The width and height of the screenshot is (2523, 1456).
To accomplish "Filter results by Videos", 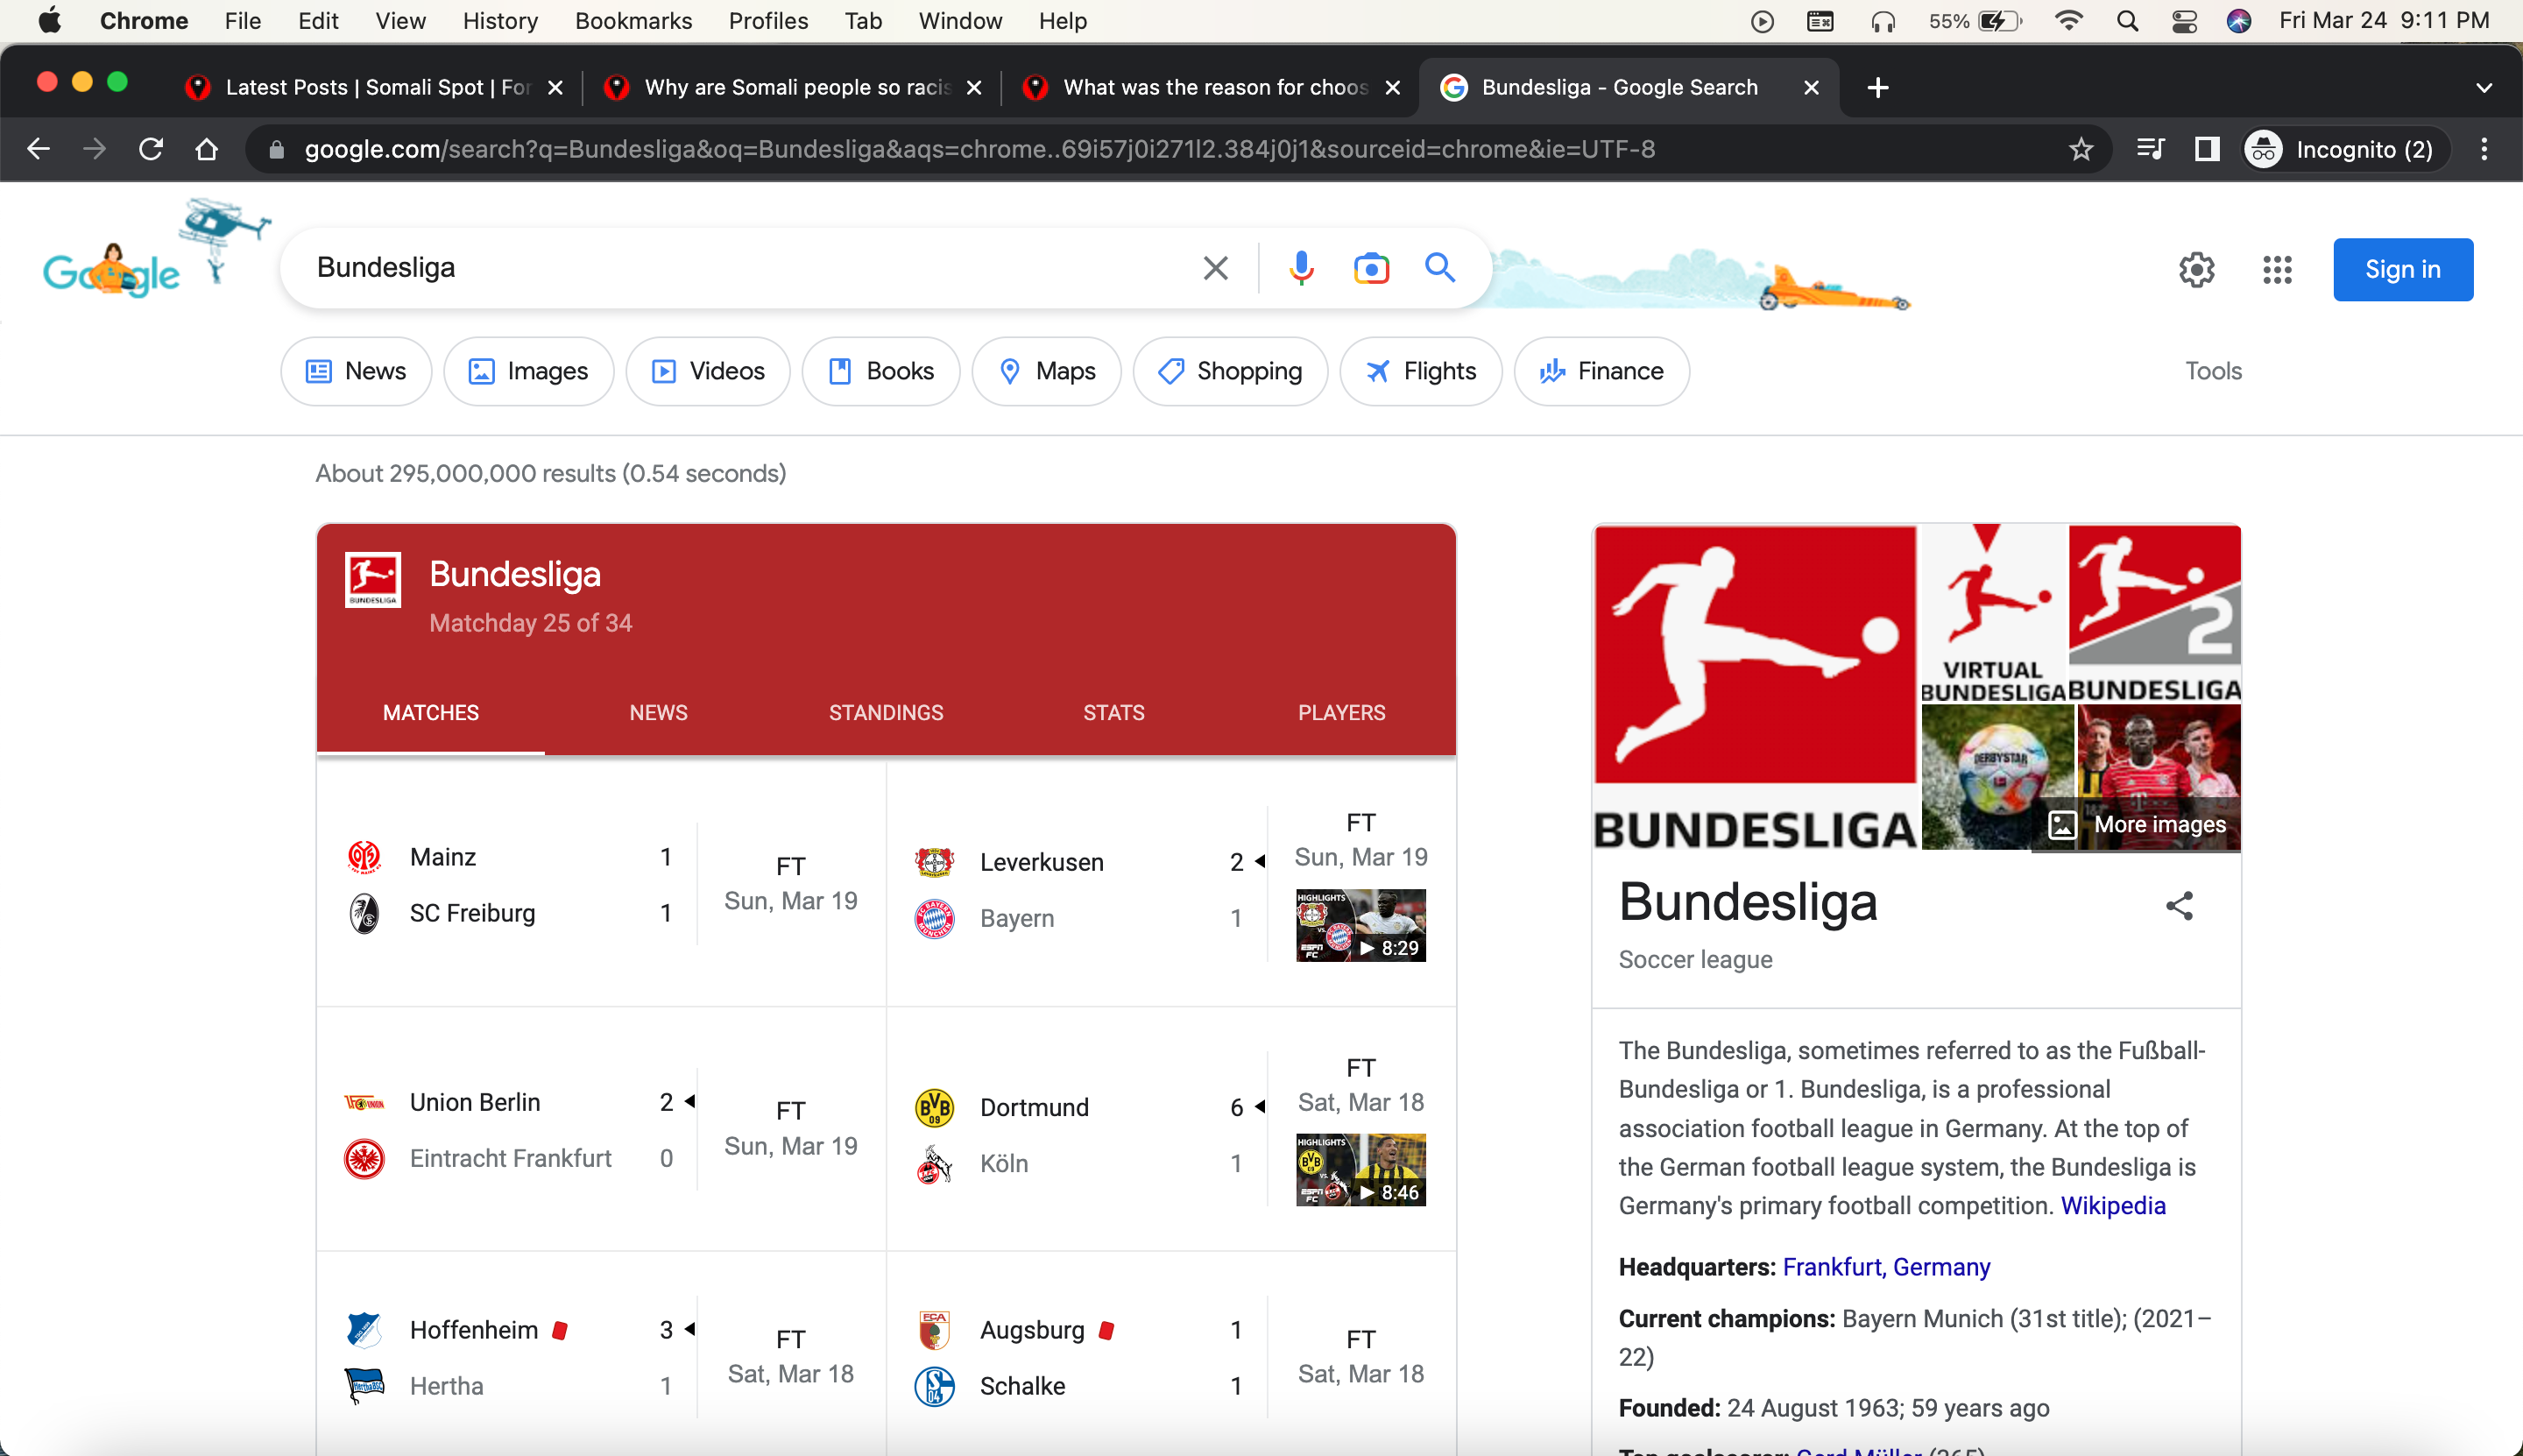I will [x=708, y=371].
